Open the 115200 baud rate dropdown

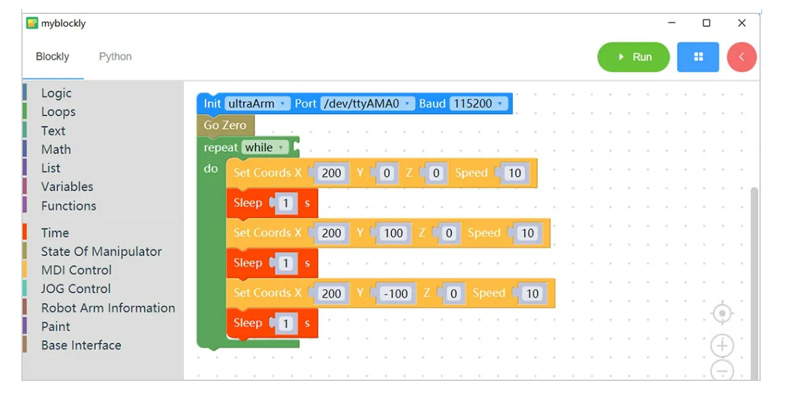coord(478,104)
